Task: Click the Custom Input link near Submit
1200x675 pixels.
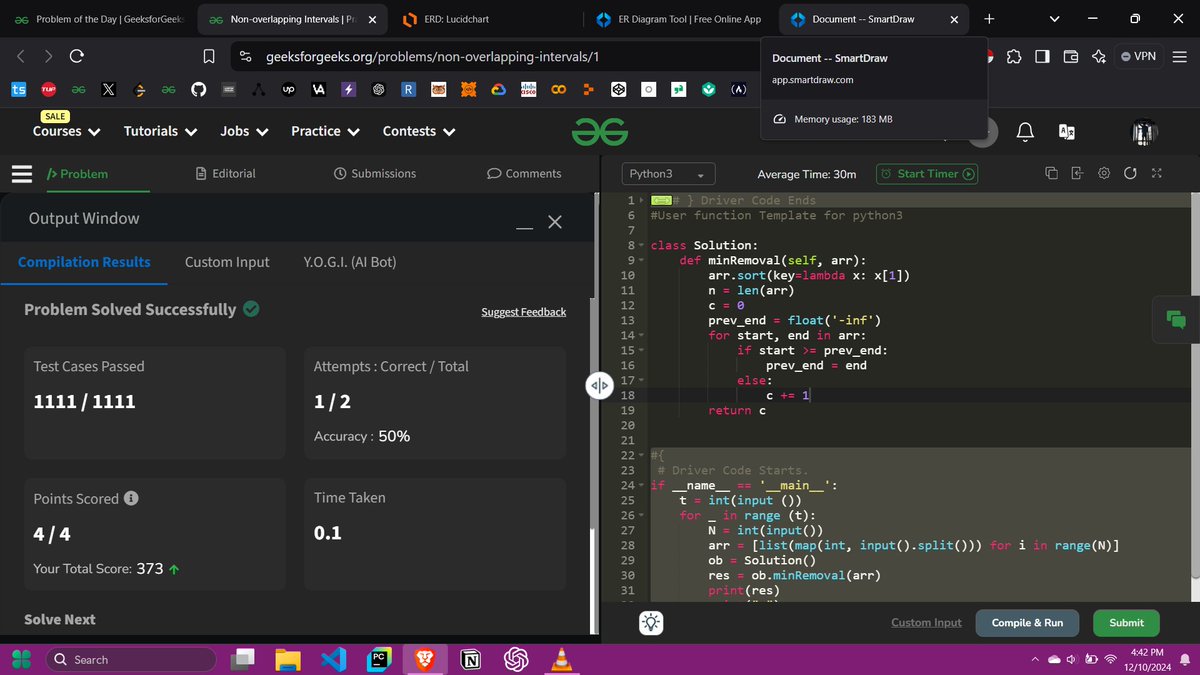Action: (x=926, y=622)
